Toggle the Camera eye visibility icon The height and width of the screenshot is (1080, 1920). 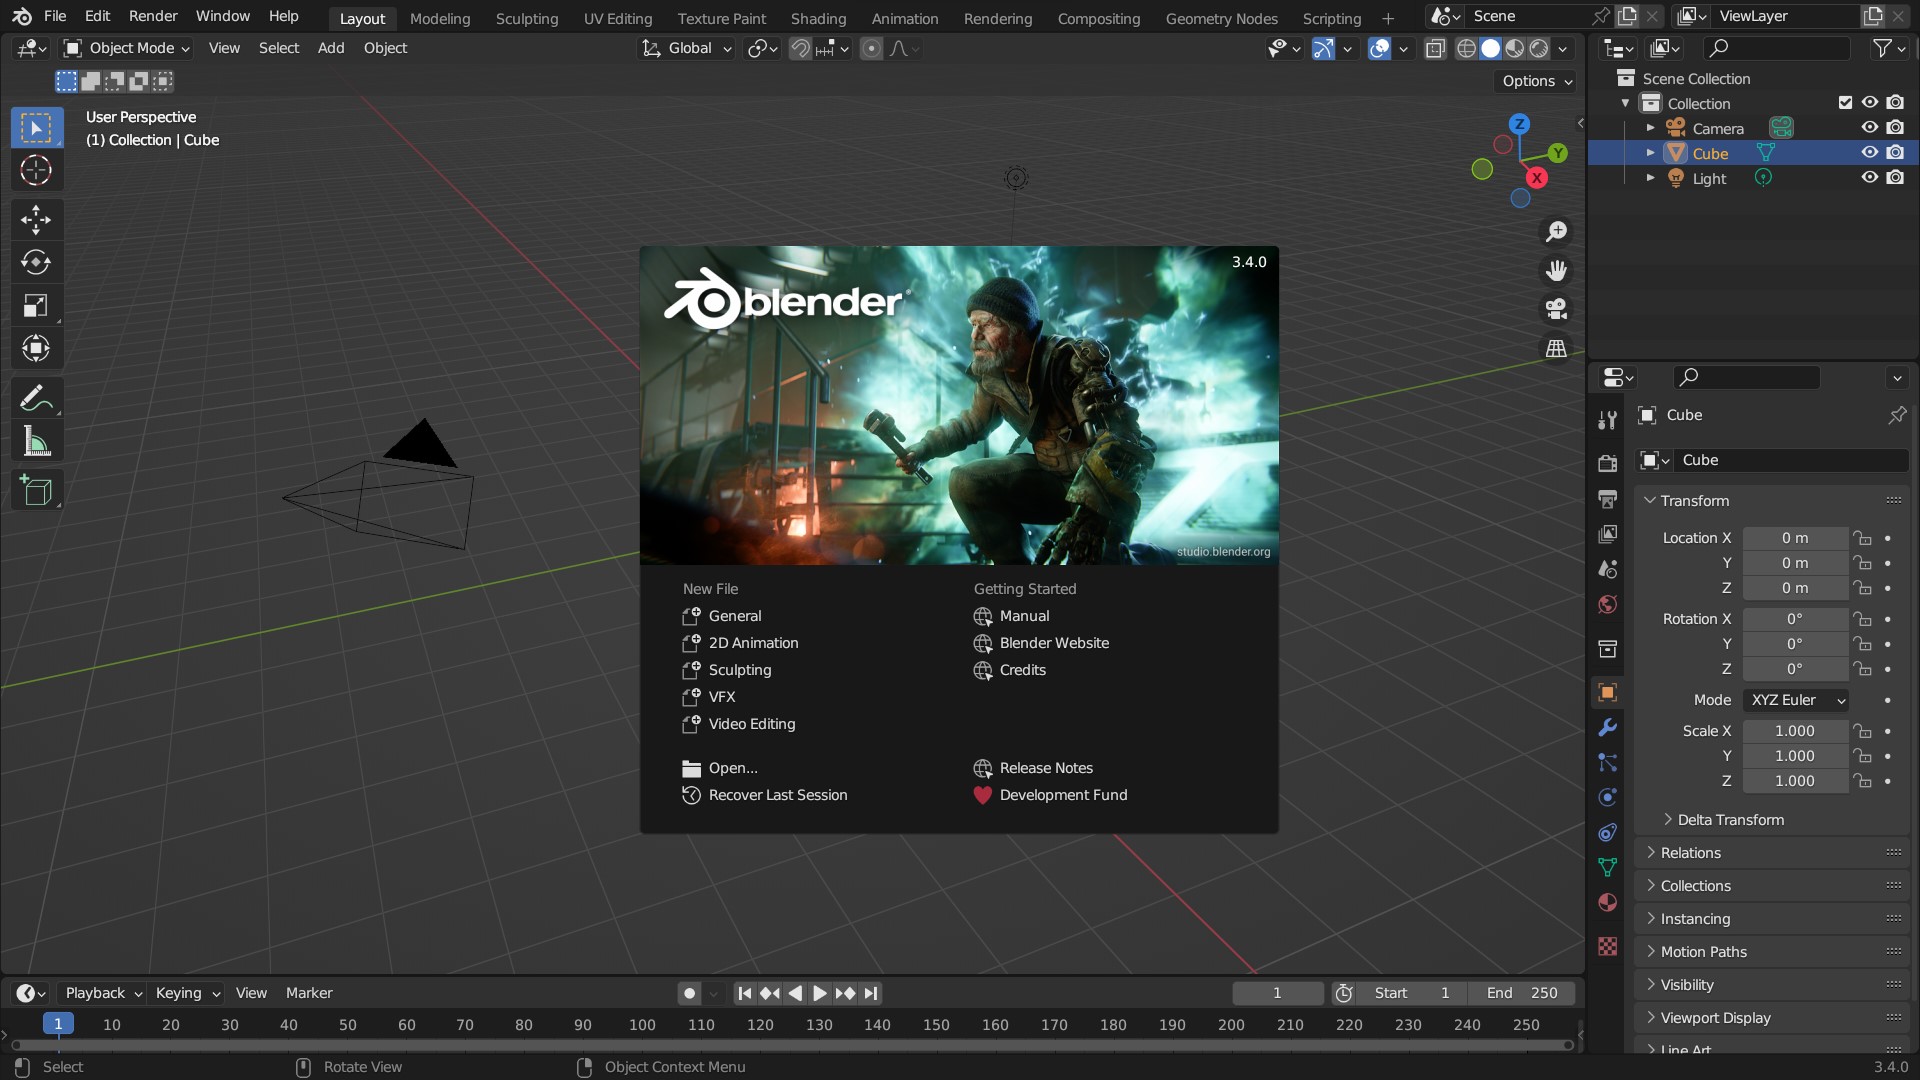coord(1869,128)
